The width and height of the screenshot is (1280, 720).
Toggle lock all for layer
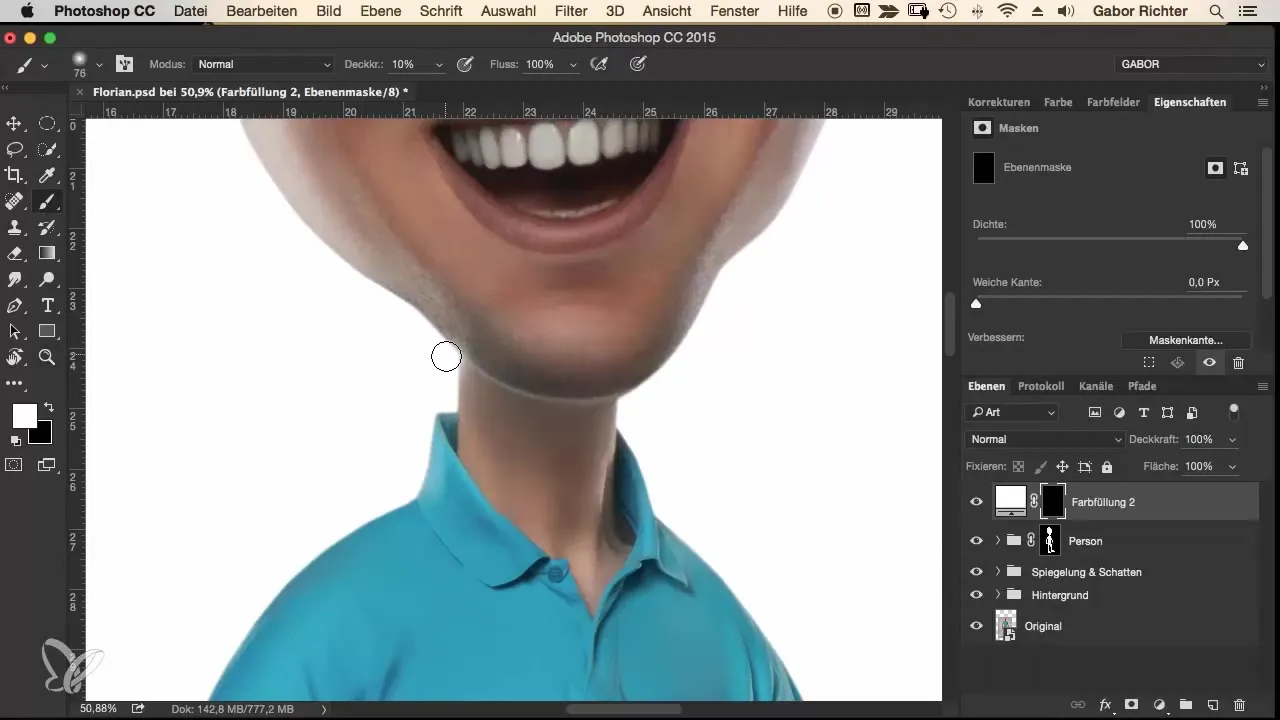click(1107, 467)
